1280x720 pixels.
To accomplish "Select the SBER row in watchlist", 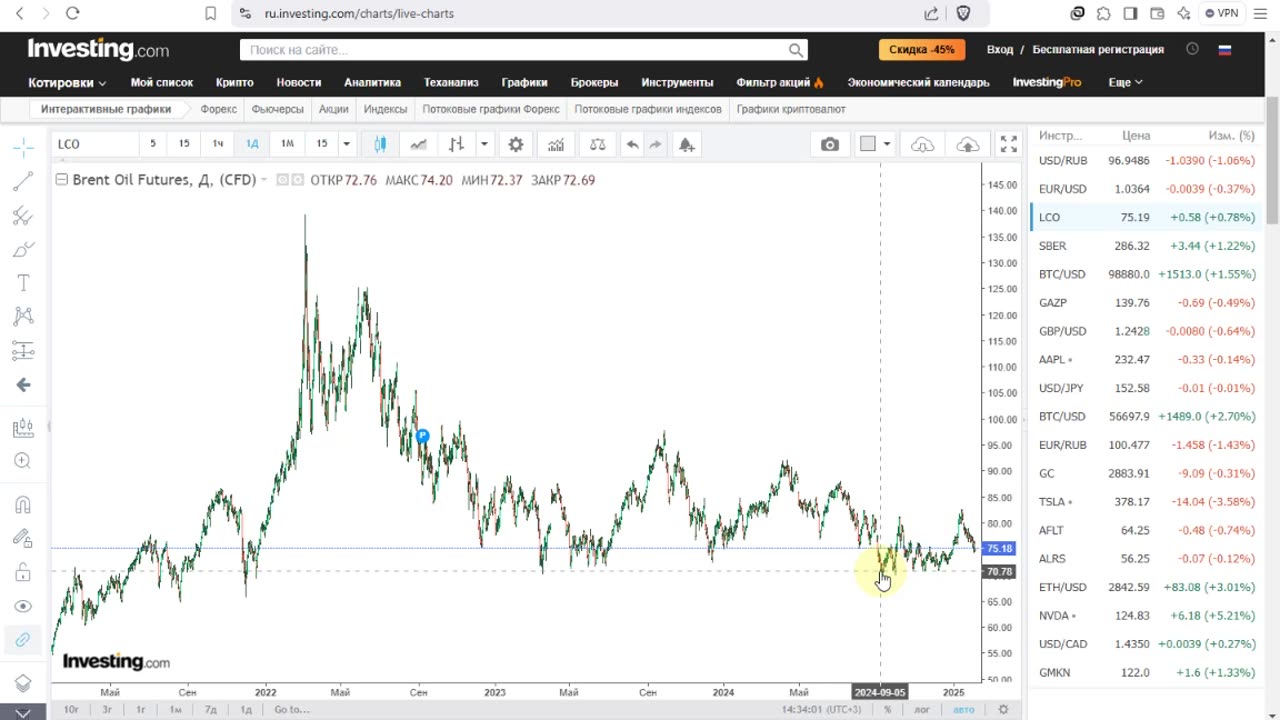I will point(1147,245).
